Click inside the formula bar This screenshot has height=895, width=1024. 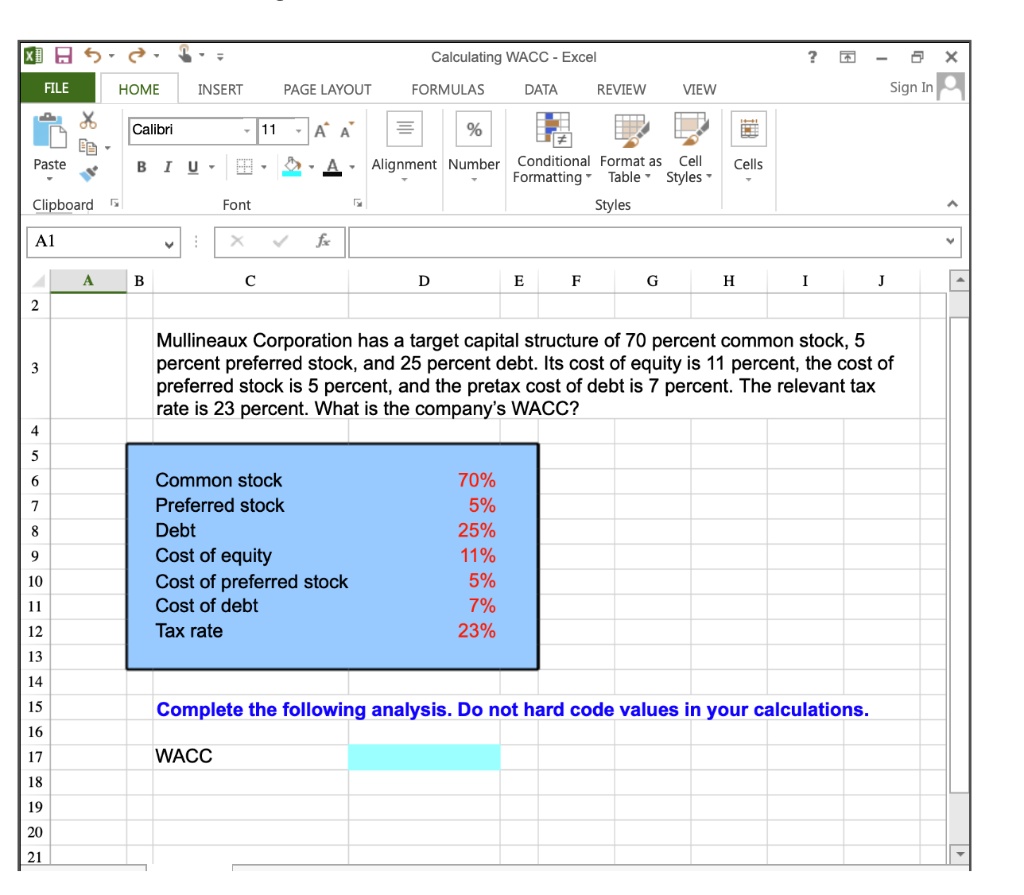tap(650, 241)
